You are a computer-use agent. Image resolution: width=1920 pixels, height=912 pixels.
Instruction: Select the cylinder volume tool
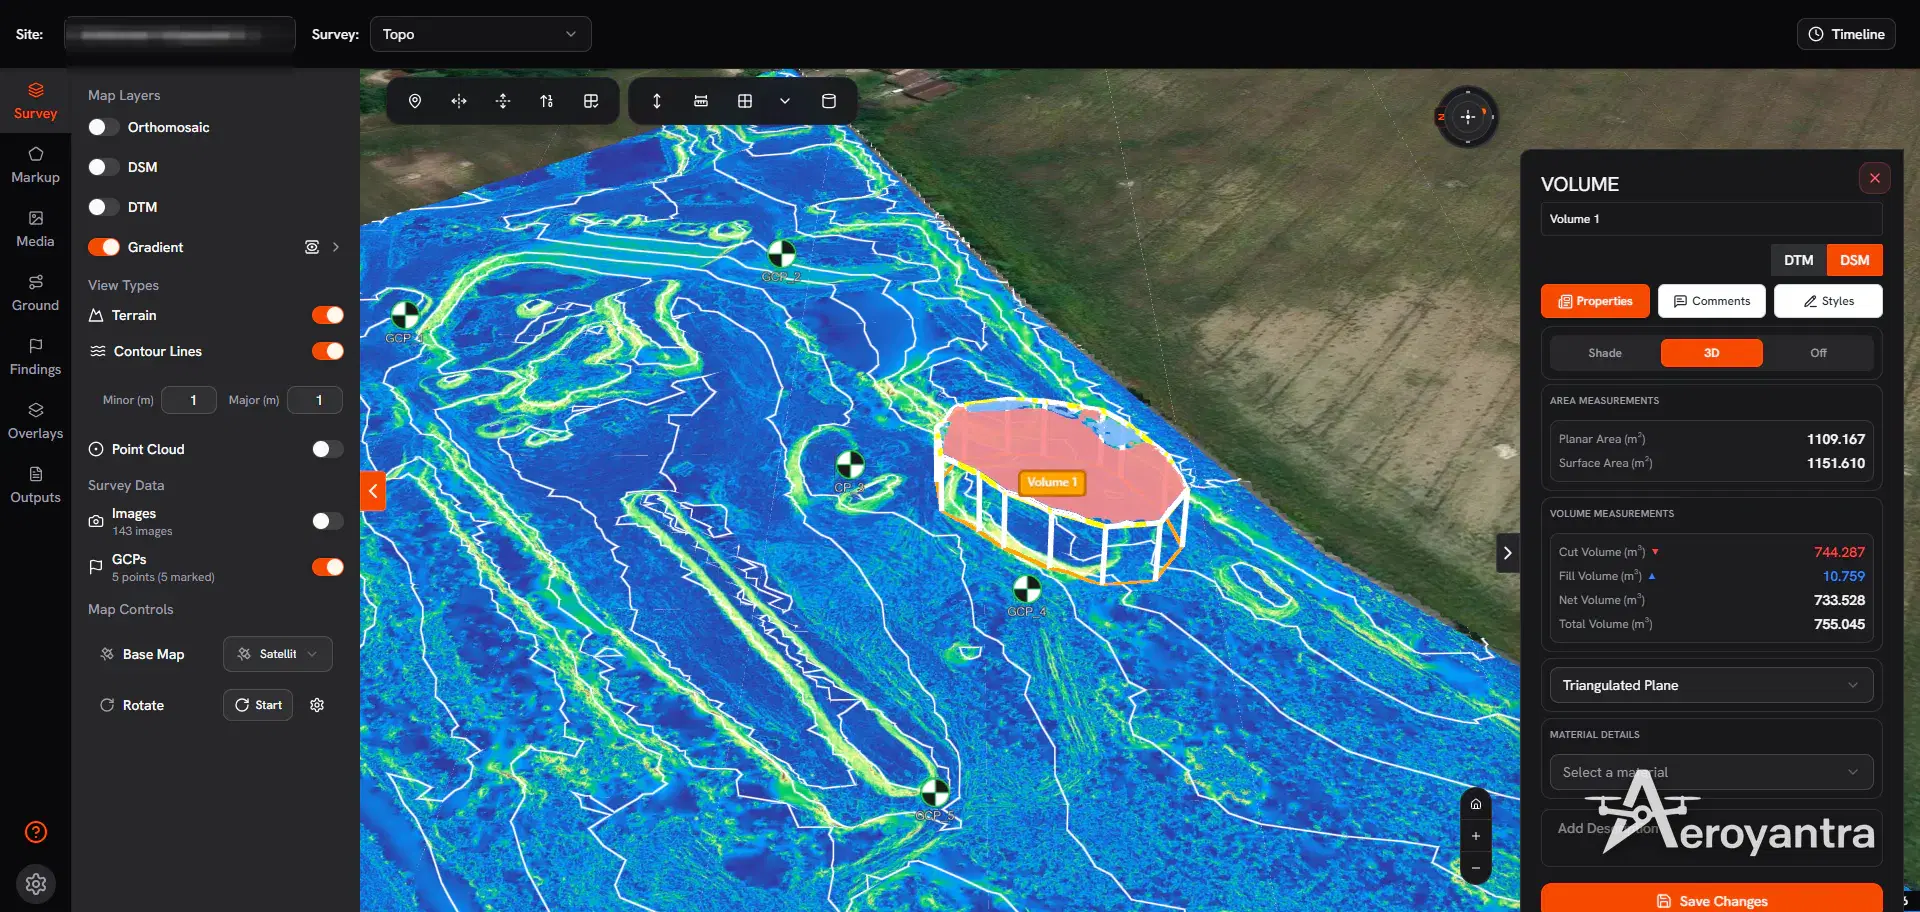829,101
